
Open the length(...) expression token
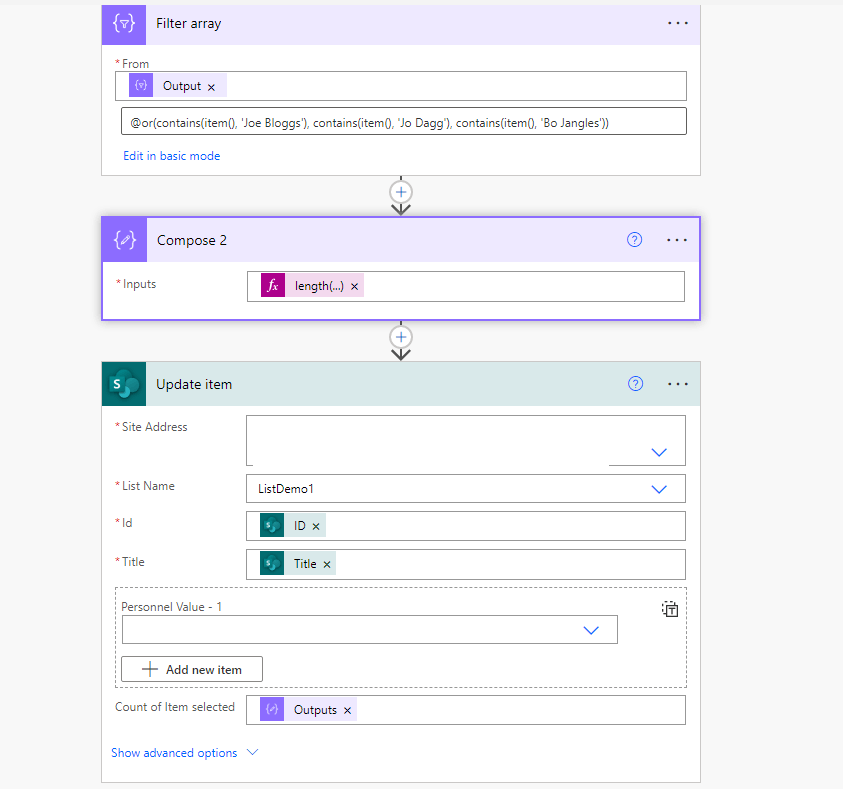[319, 286]
